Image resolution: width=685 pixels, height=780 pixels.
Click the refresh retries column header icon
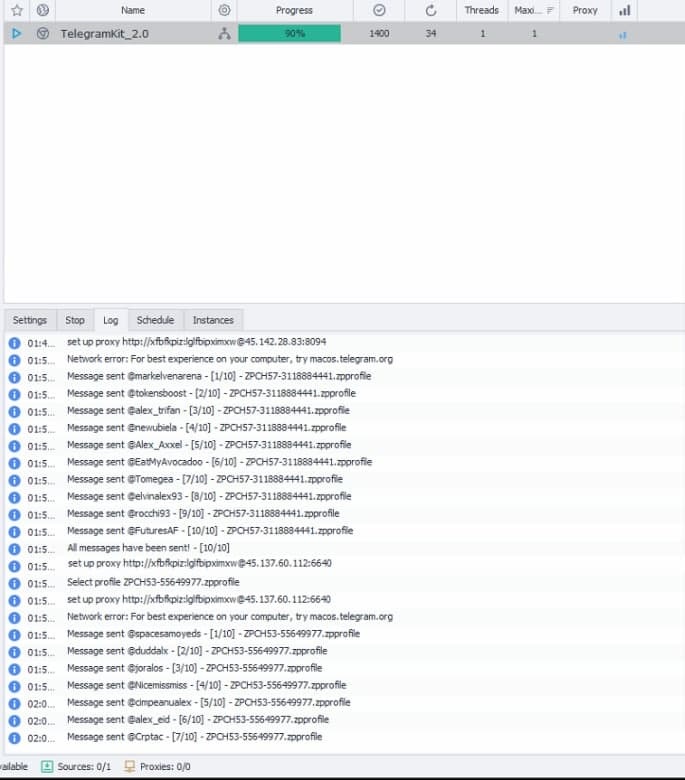click(431, 10)
